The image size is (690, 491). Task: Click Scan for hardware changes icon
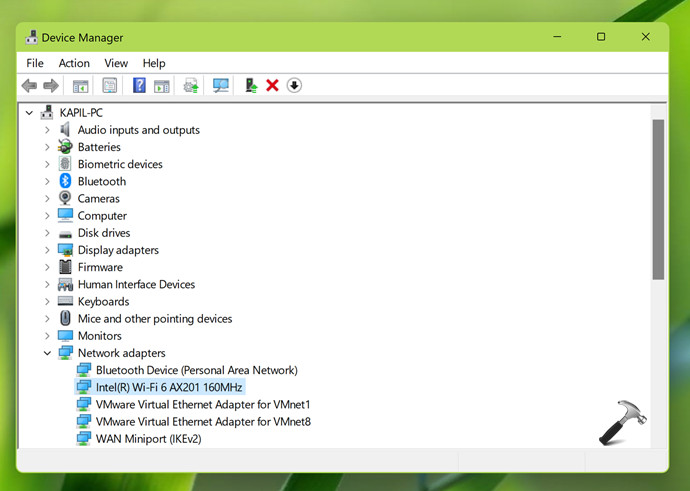221,86
